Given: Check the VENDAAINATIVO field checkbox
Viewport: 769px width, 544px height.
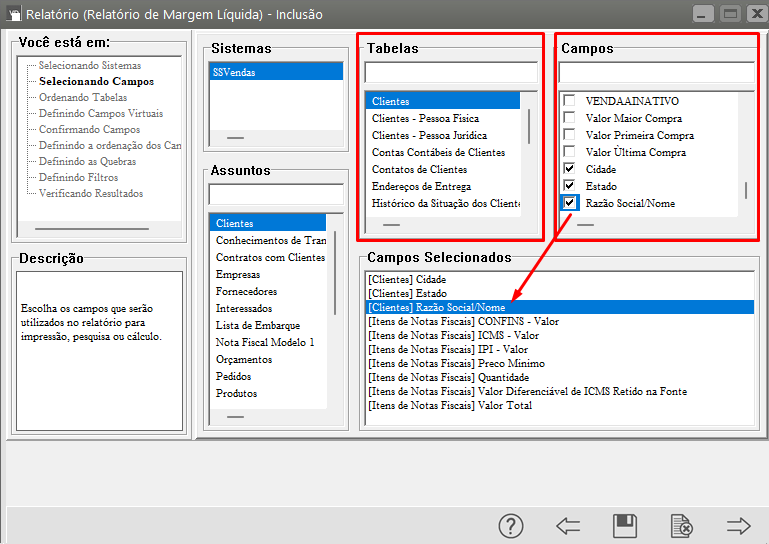Looking at the screenshot, I should pos(570,101).
